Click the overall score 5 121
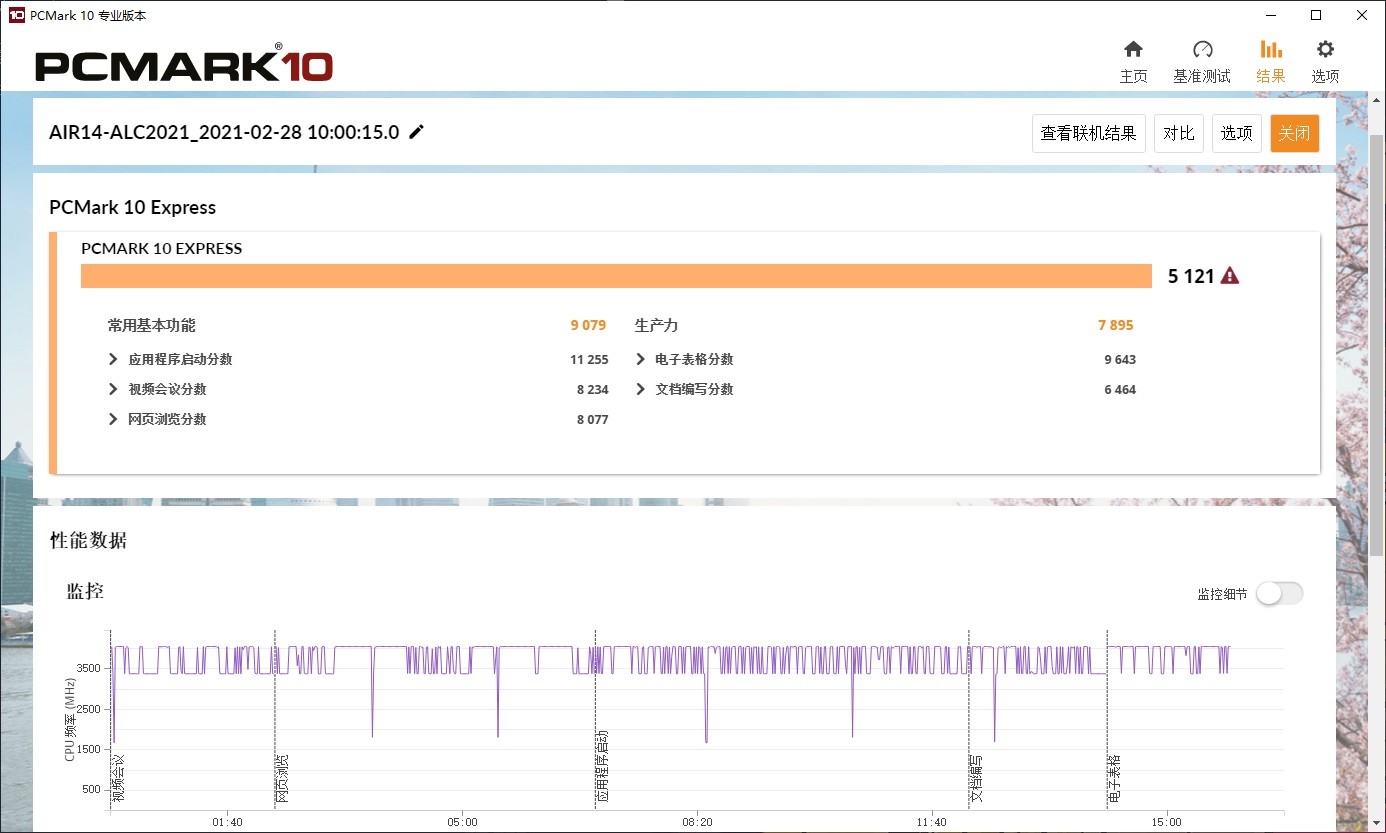Viewport: 1386px width, 833px height. click(x=1190, y=276)
